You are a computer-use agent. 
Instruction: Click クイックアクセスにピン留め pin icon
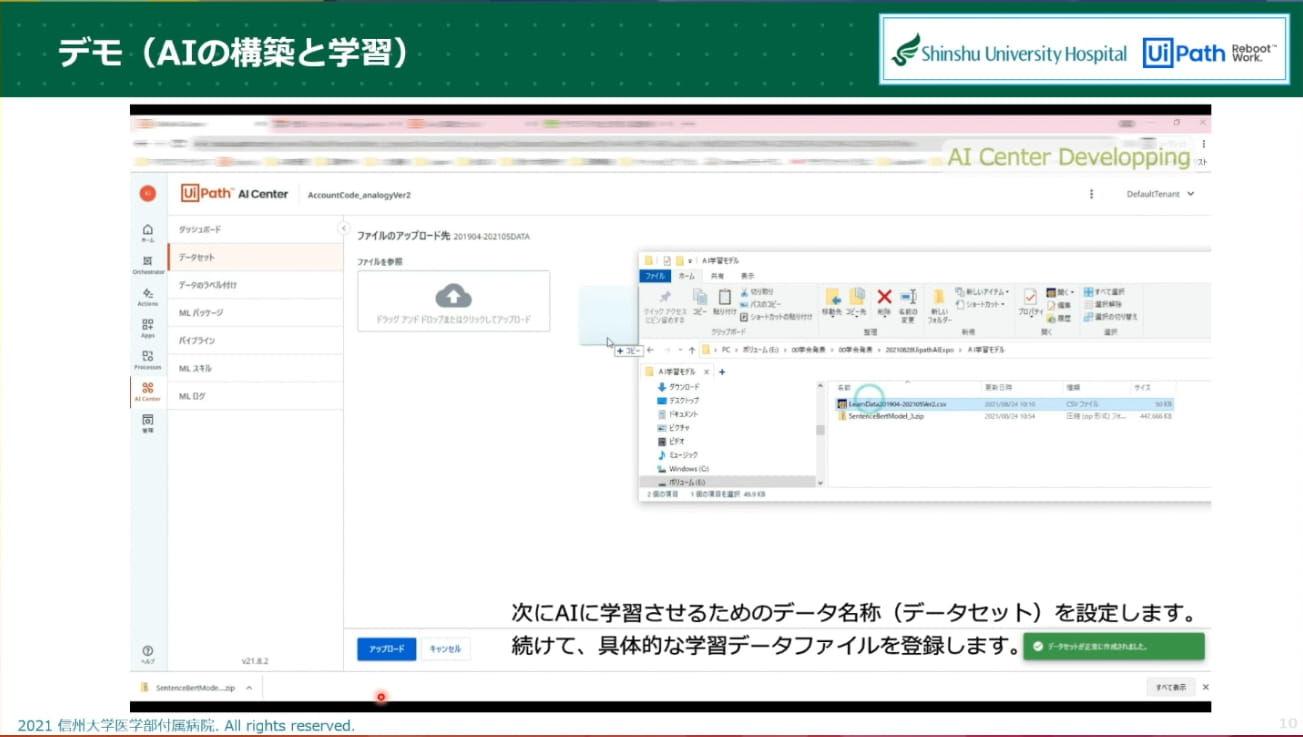tap(664, 297)
